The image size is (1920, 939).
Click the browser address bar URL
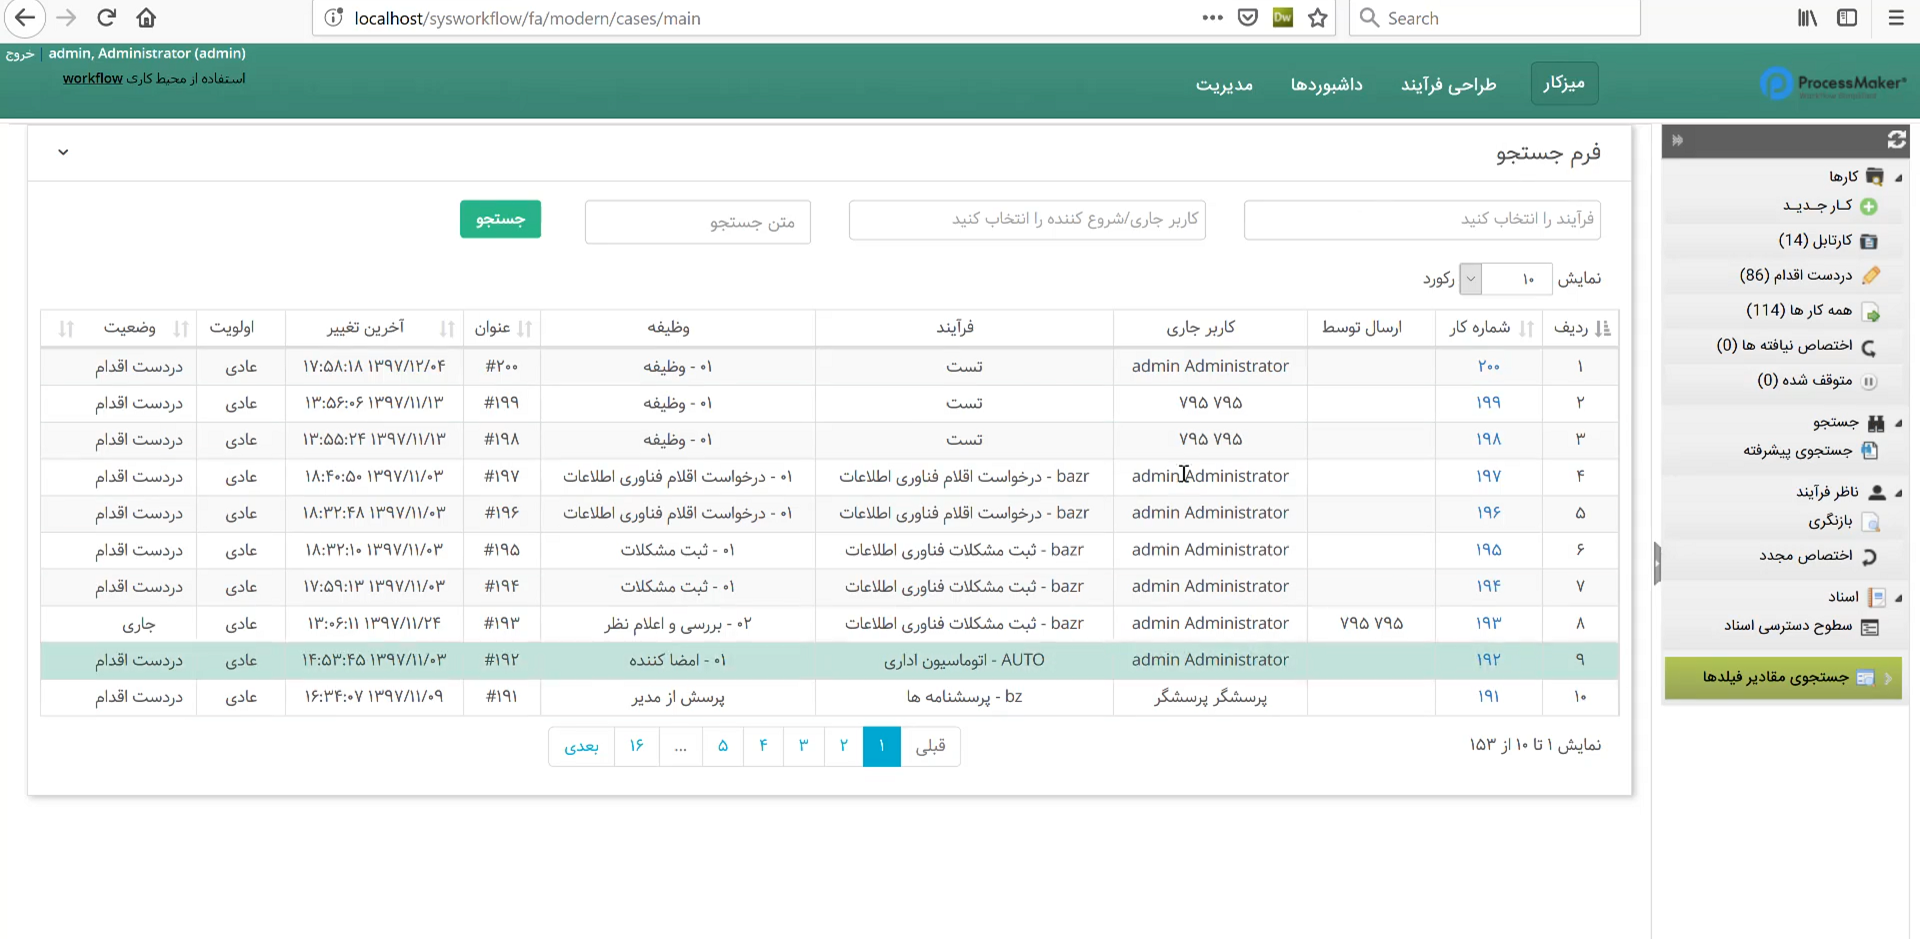point(527,18)
